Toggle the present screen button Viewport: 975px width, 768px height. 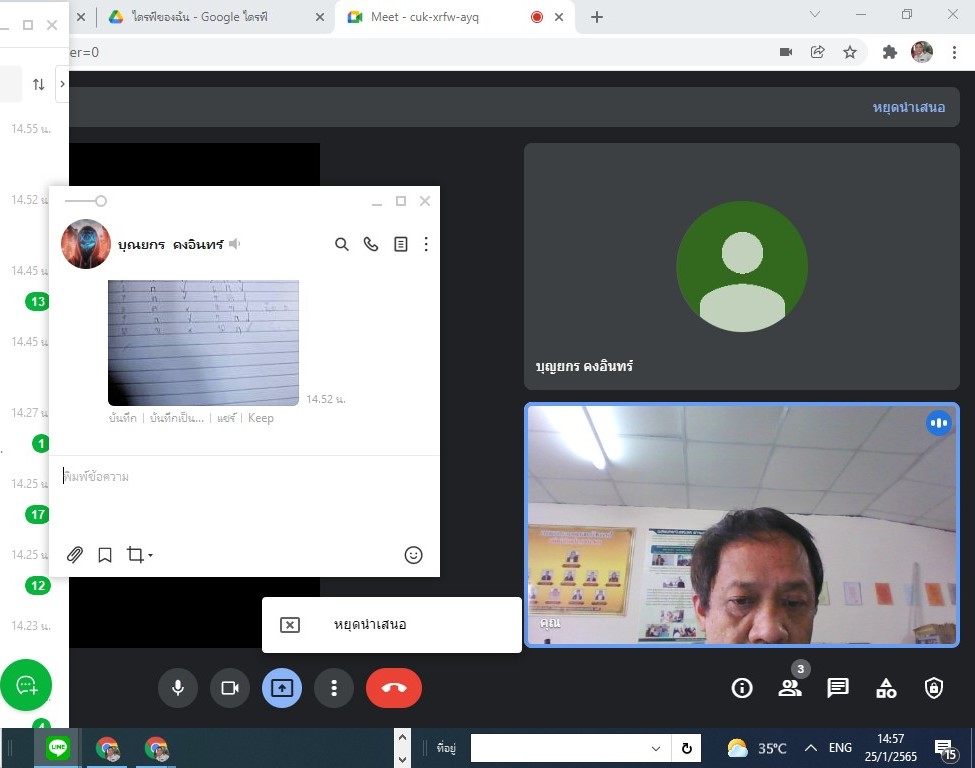[x=282, y=688]
